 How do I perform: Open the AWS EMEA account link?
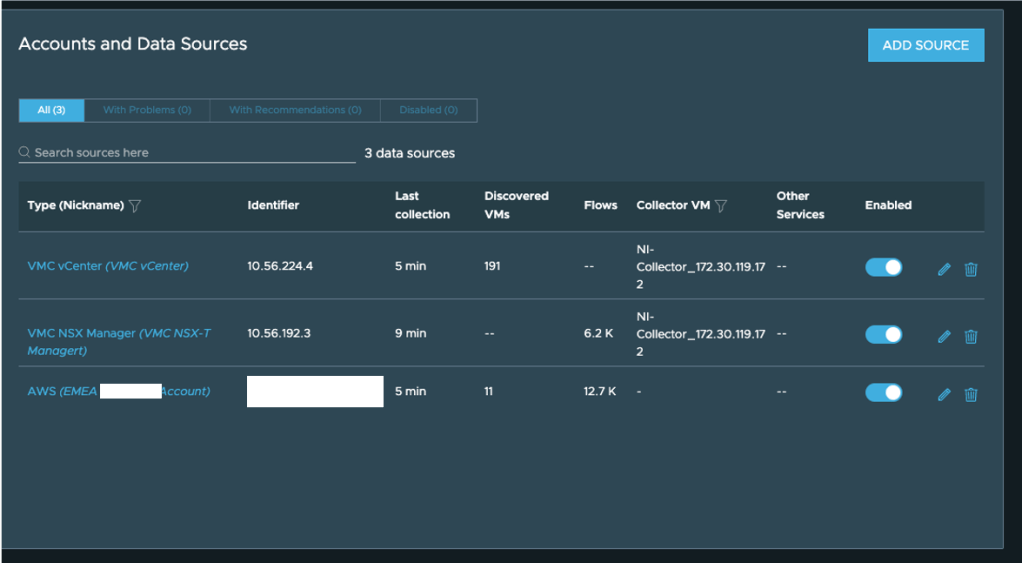click(119, 391)
